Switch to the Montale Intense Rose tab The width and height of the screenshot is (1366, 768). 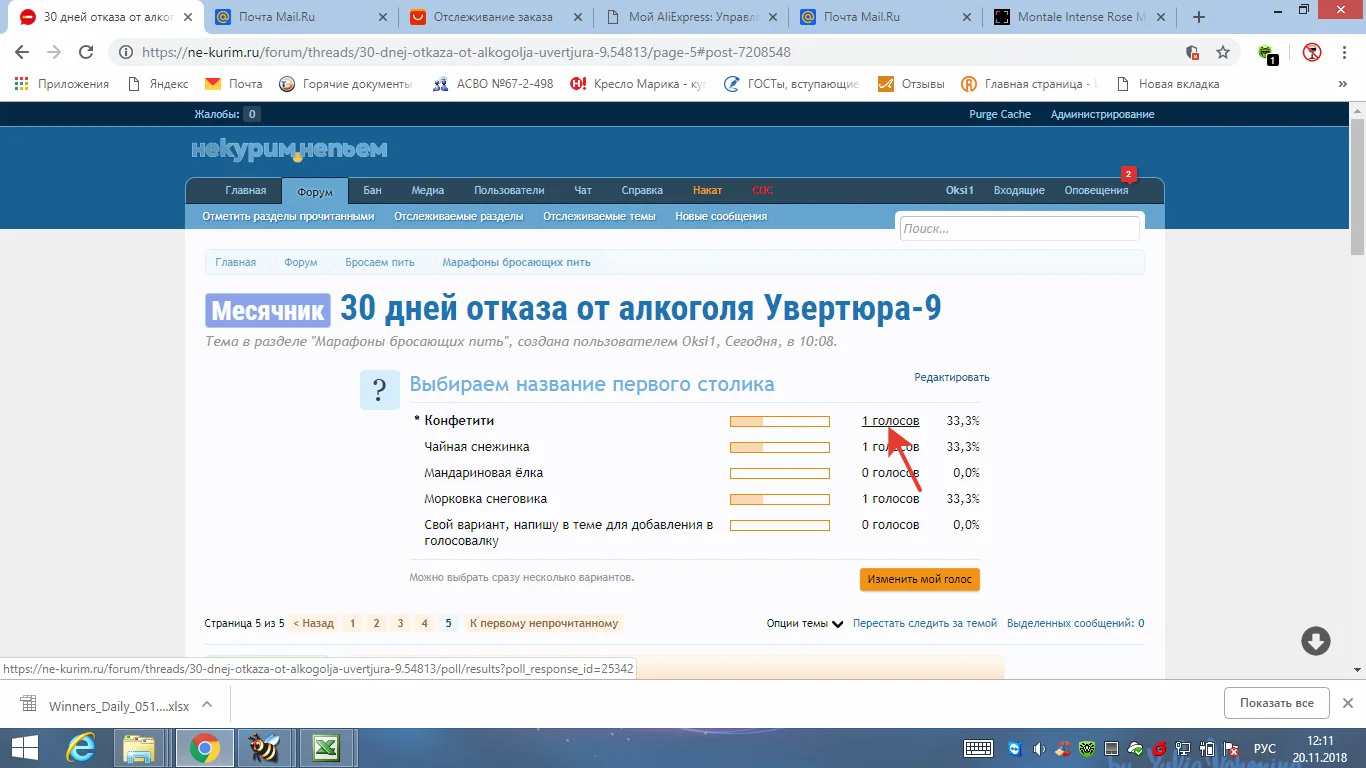click(1080, 17)
